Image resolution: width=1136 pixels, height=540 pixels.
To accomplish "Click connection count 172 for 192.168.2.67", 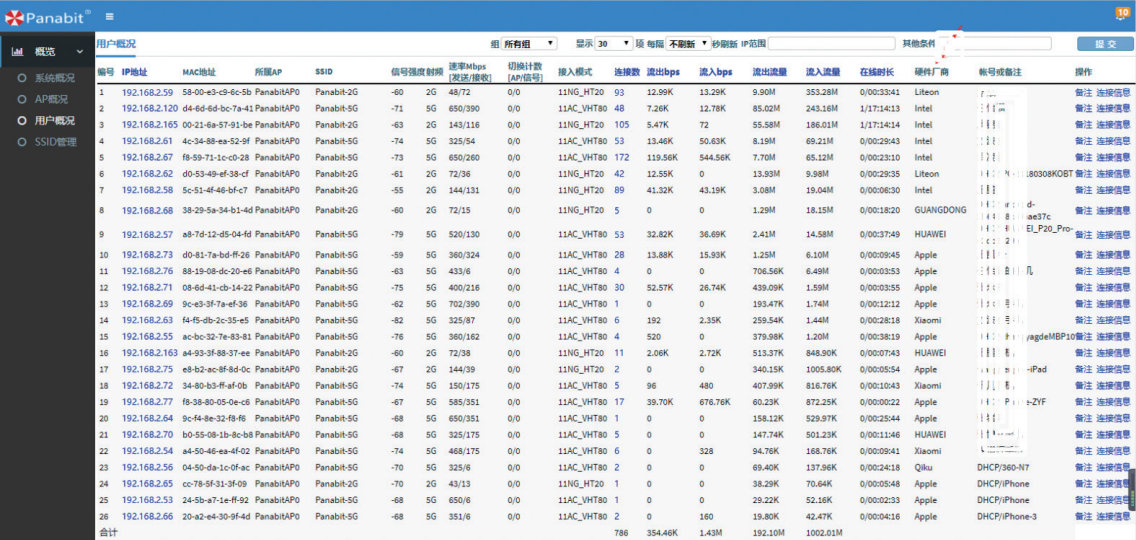I will 622,157.
